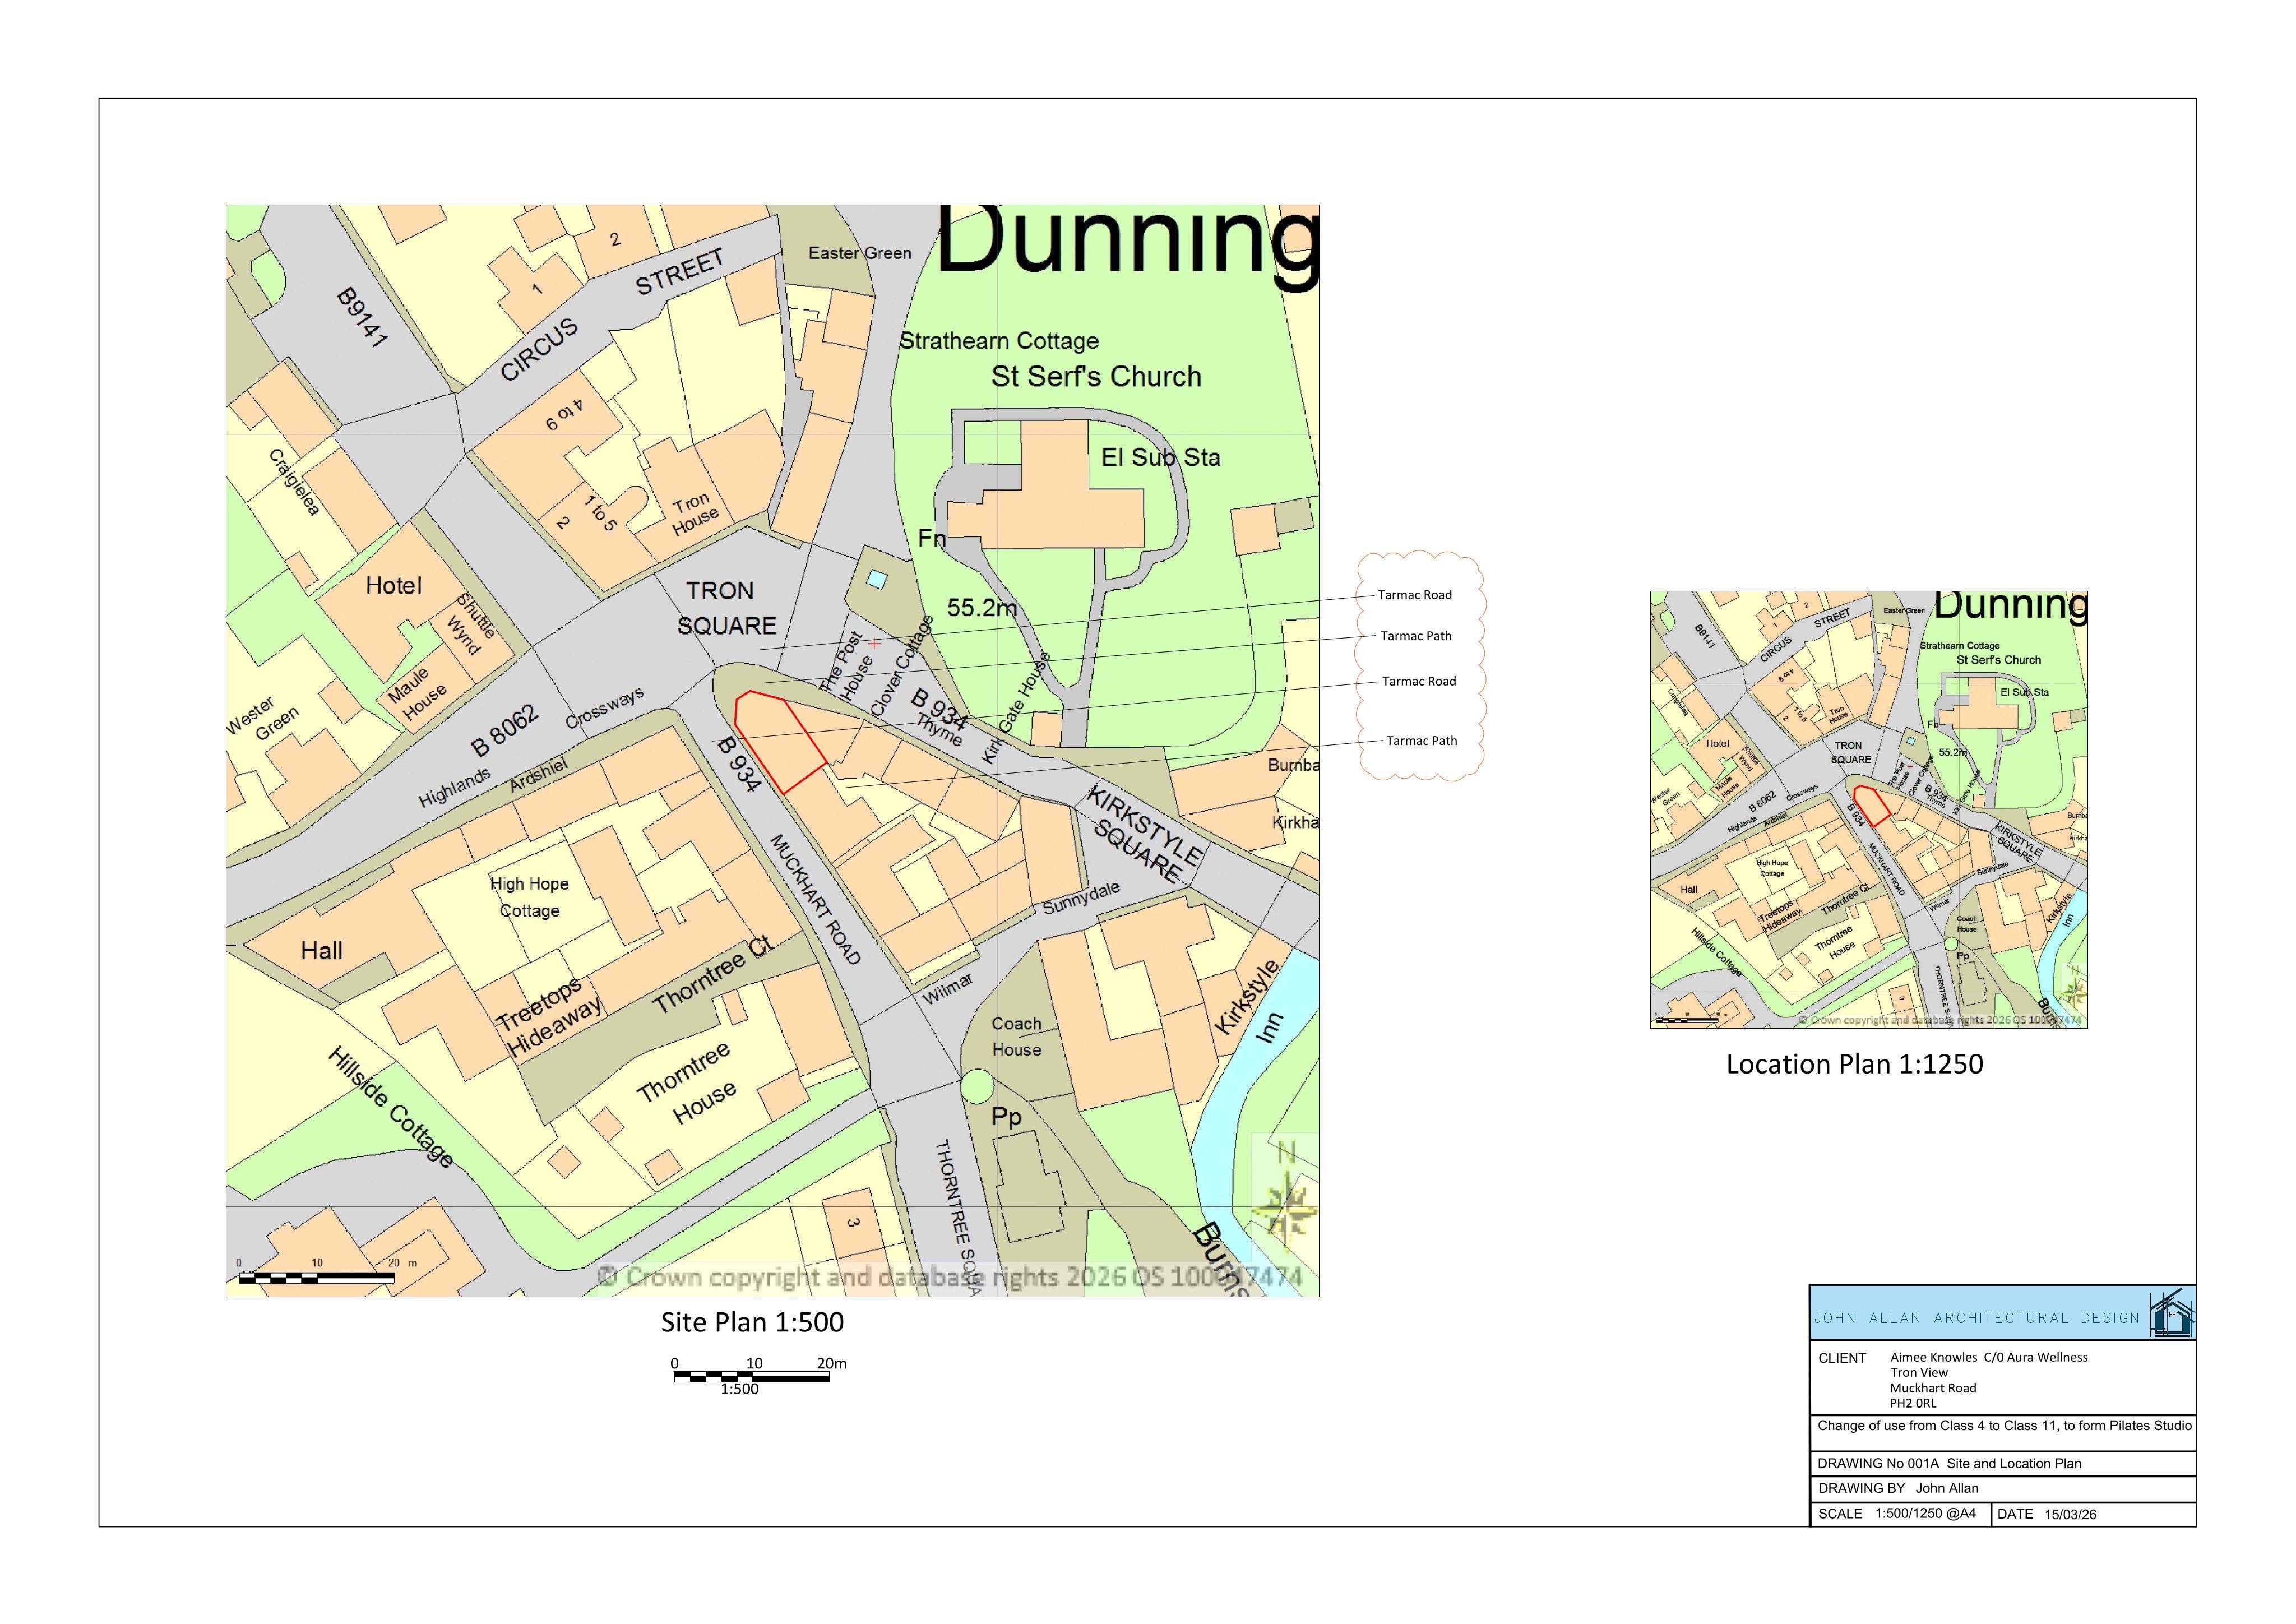Click the red site outline on the Location Plan
The image size is (2296, 1624).
click(1872, 806)
